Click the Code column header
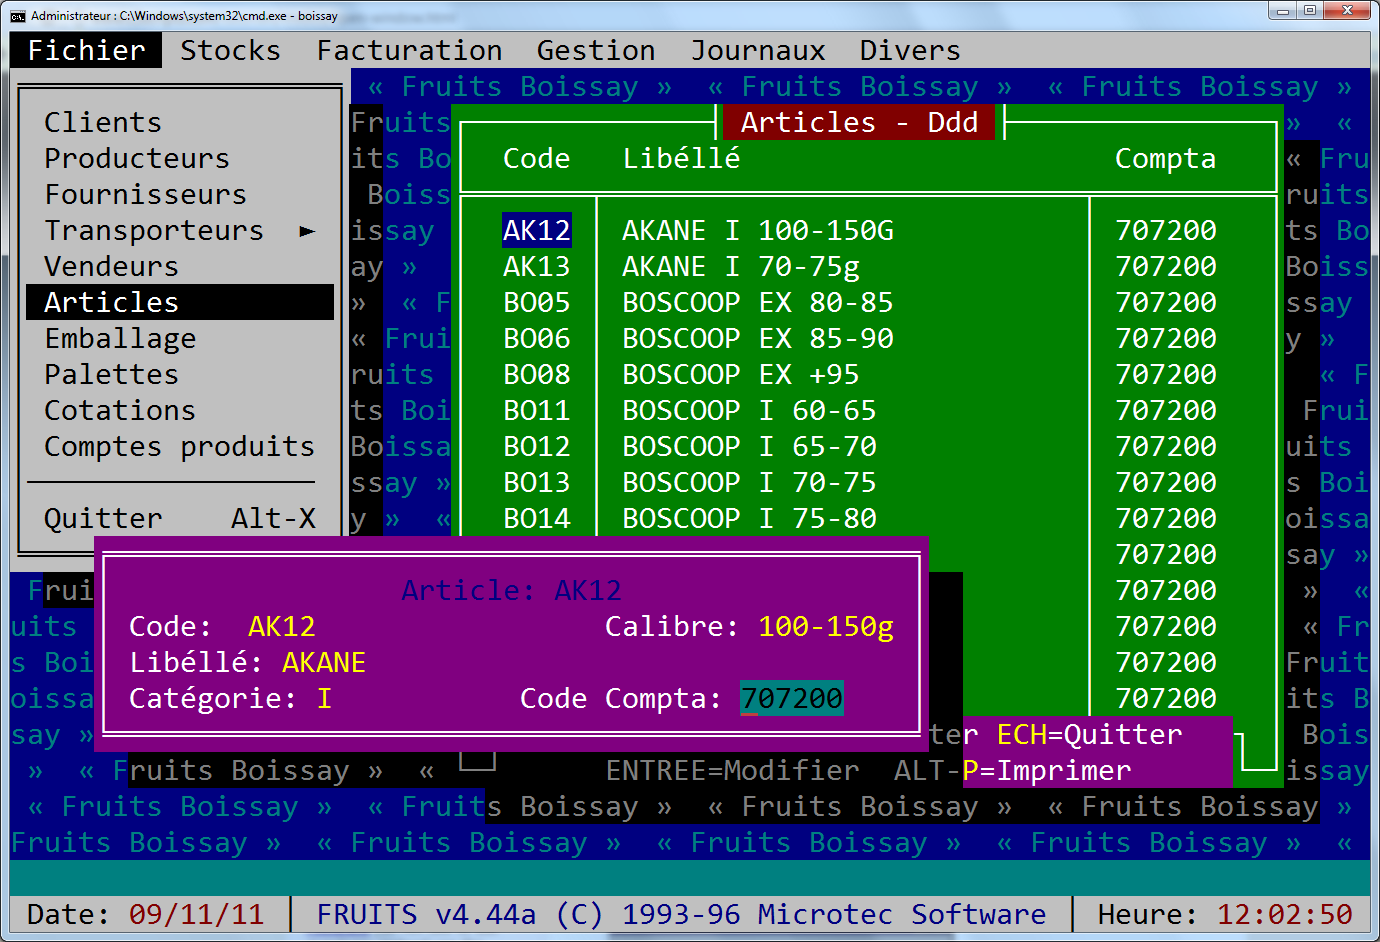 tap(537, 158)
